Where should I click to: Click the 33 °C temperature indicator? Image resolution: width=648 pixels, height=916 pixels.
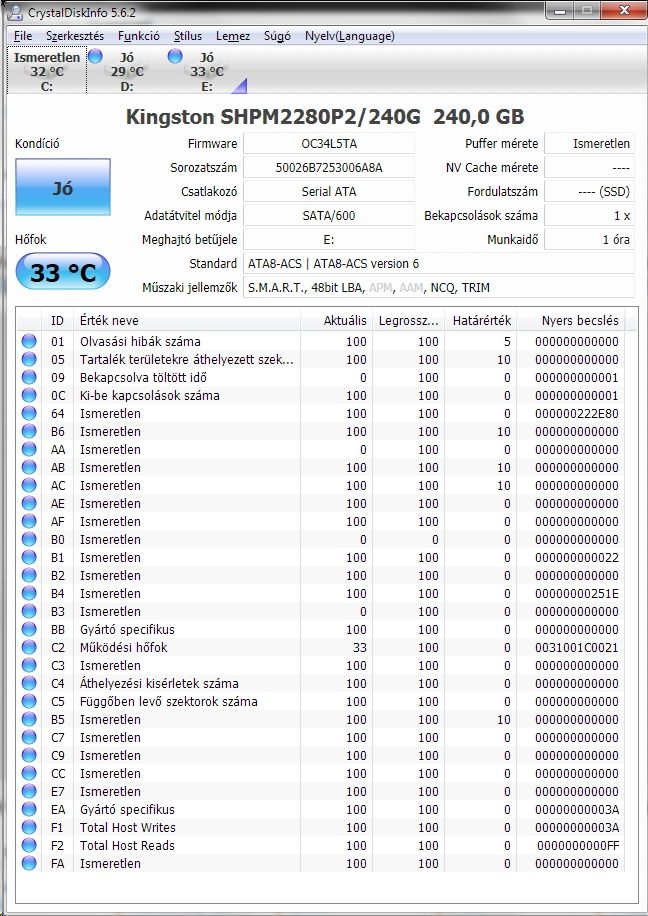[x=63, y=272]
